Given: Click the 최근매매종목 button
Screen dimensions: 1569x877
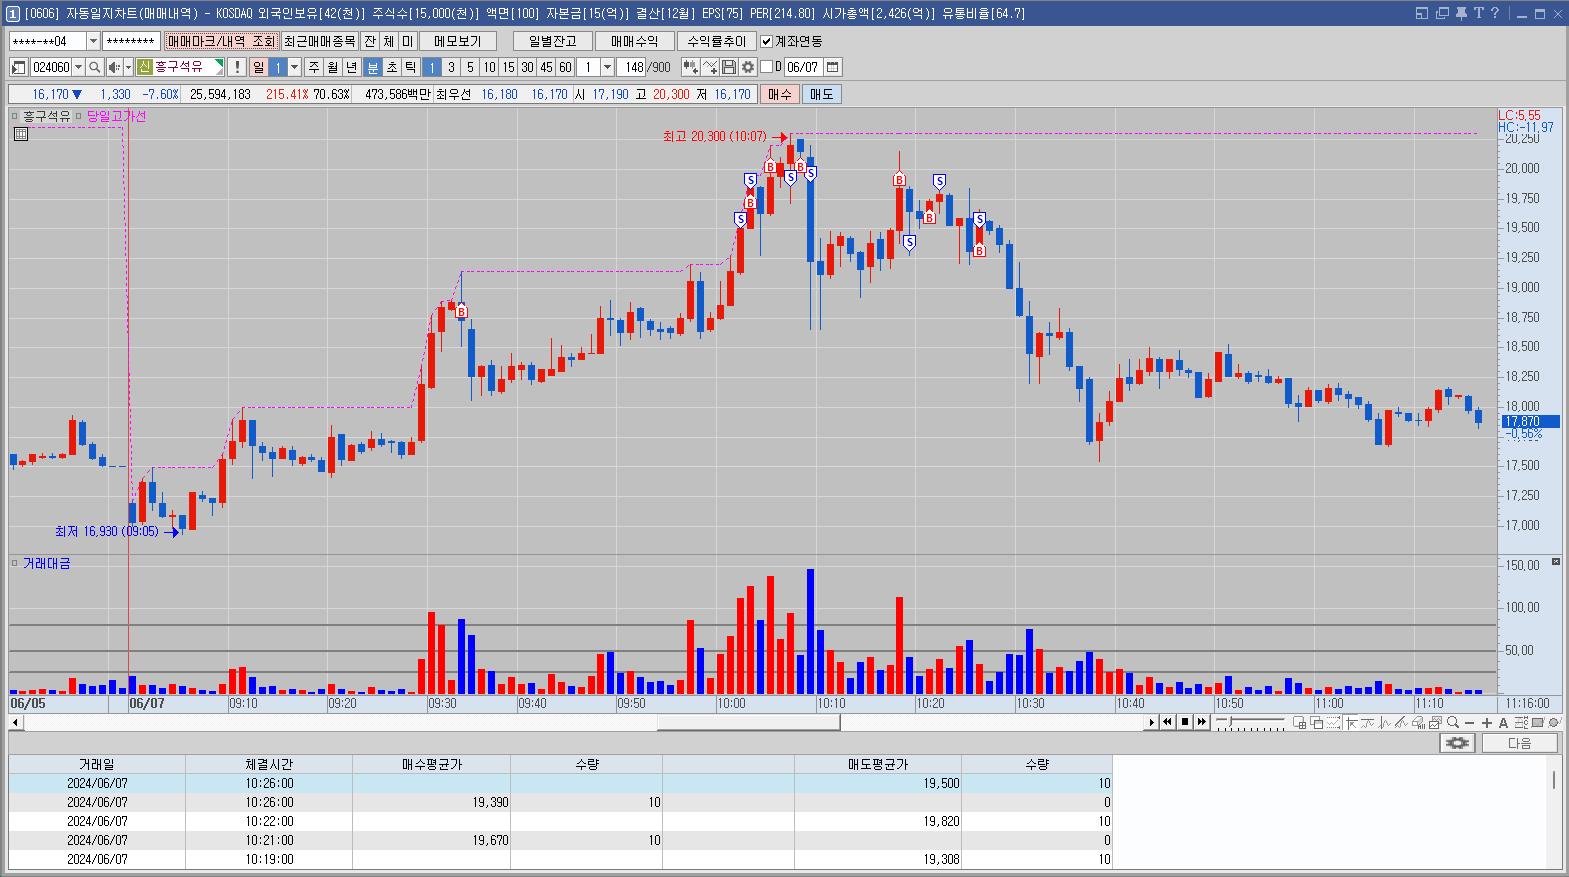Looking at the screenshot, I should click(319, 41).
